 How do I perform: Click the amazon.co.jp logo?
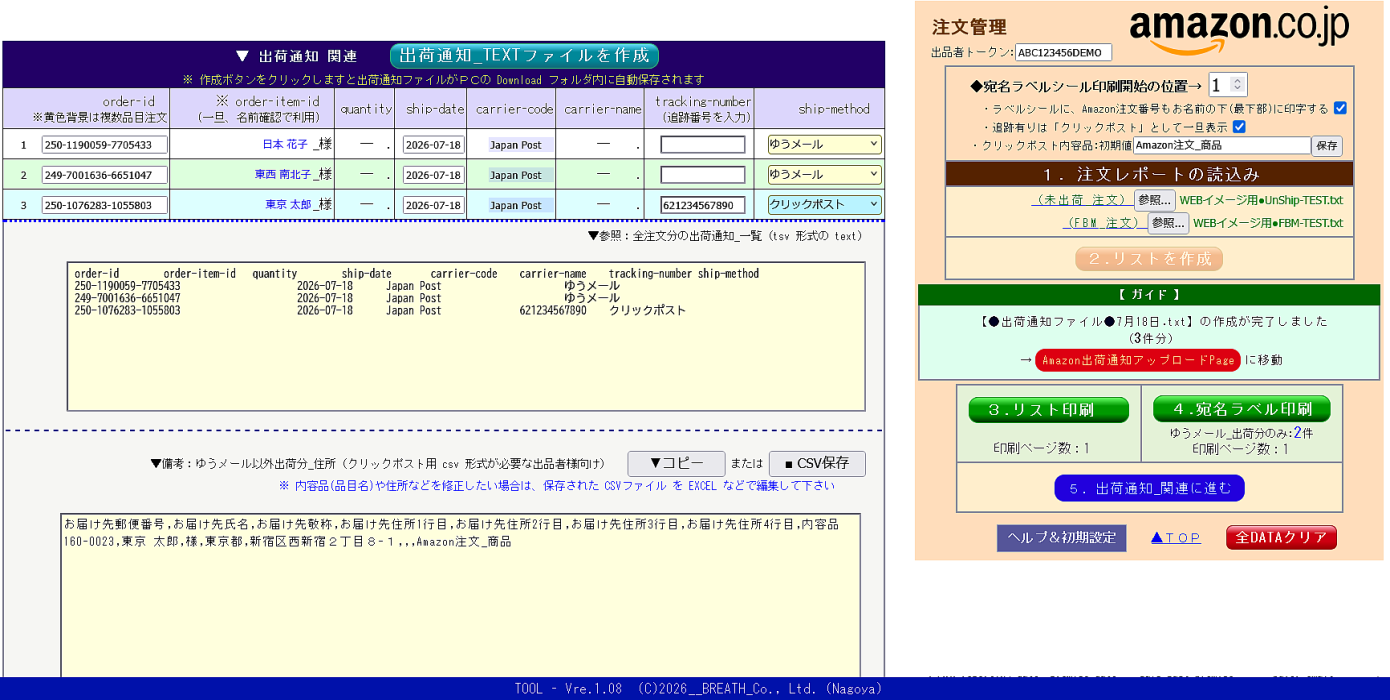point(1239,28)
